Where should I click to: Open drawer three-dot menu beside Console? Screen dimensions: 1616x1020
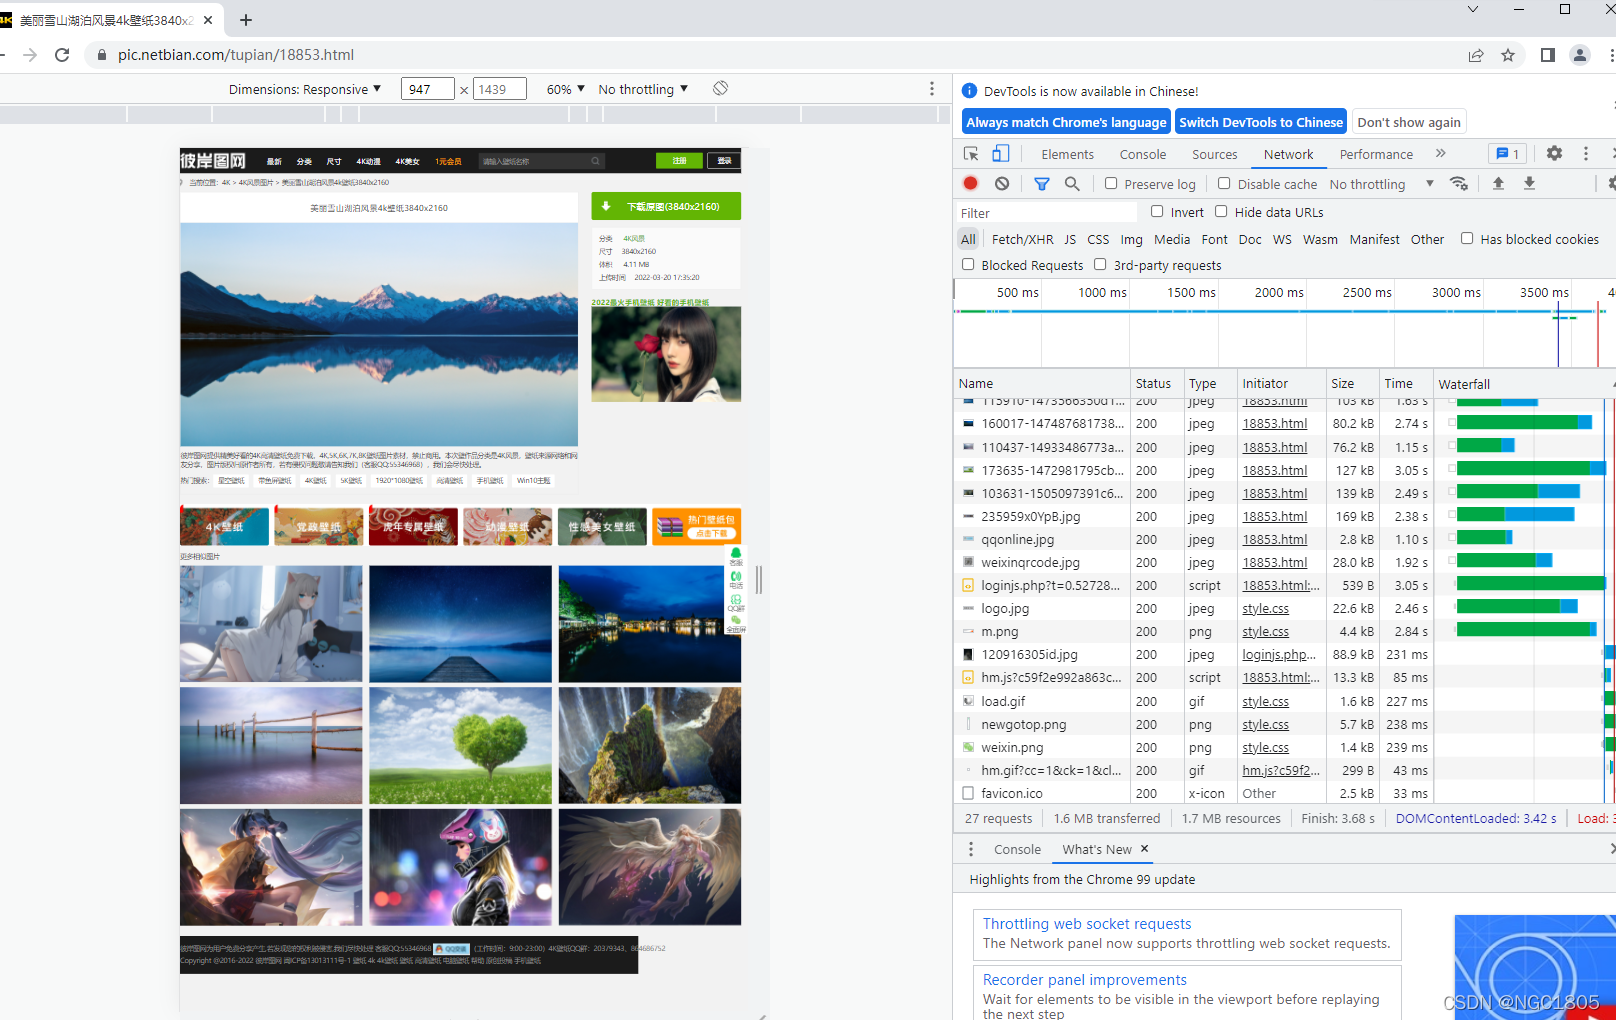tap(970, 849)
